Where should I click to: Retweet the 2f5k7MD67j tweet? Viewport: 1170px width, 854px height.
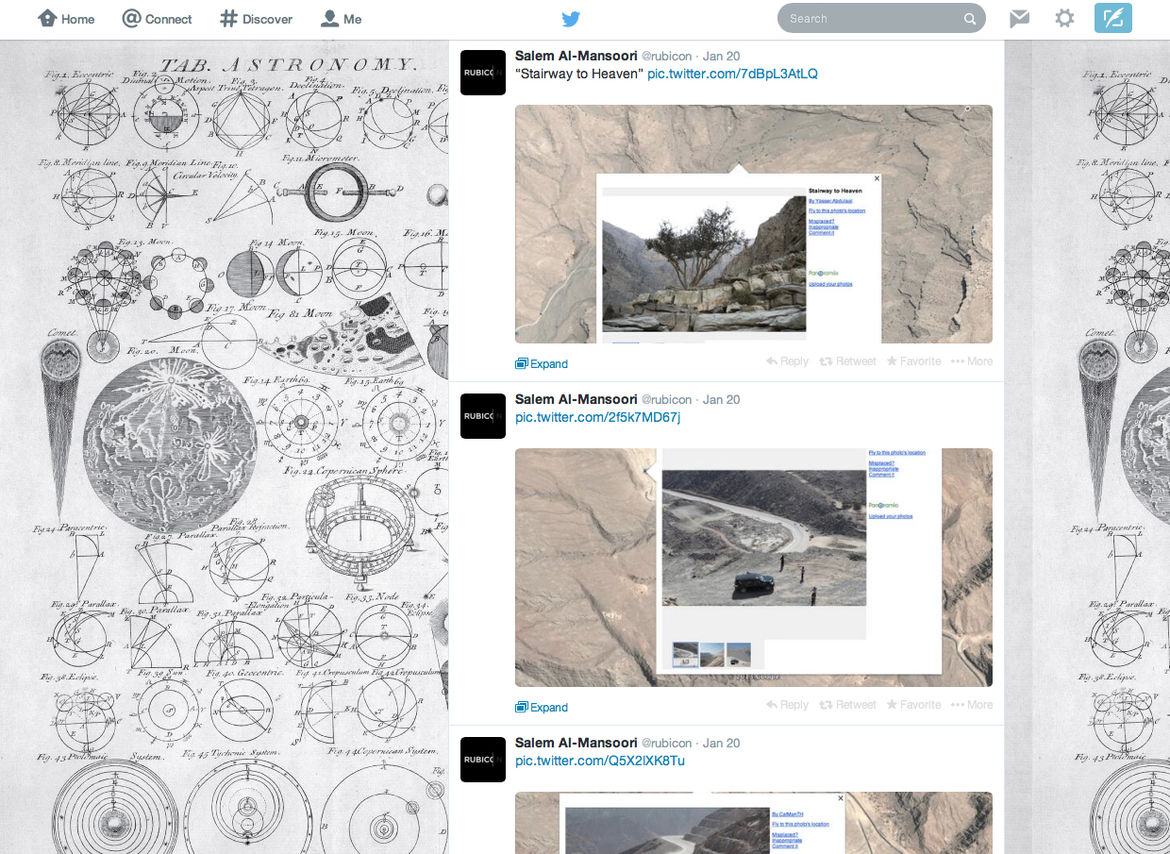tap(848, 705)
